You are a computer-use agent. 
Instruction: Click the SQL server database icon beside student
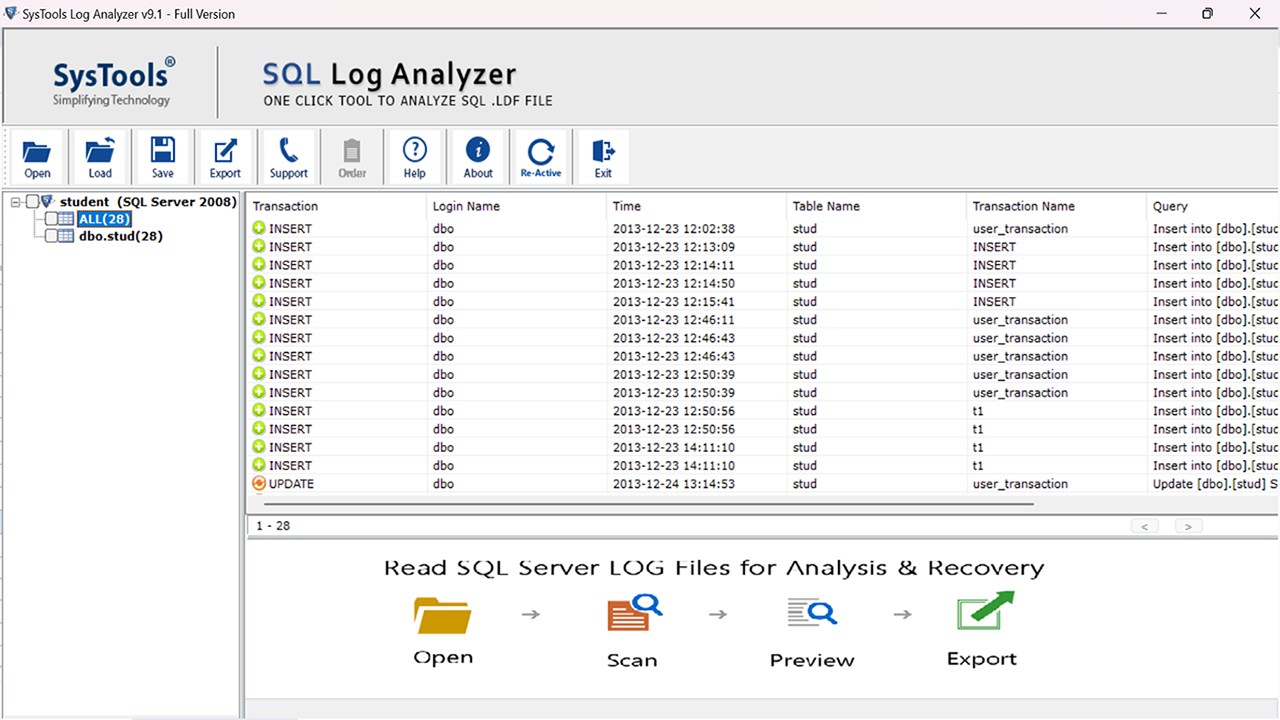[x=48, y=201]
